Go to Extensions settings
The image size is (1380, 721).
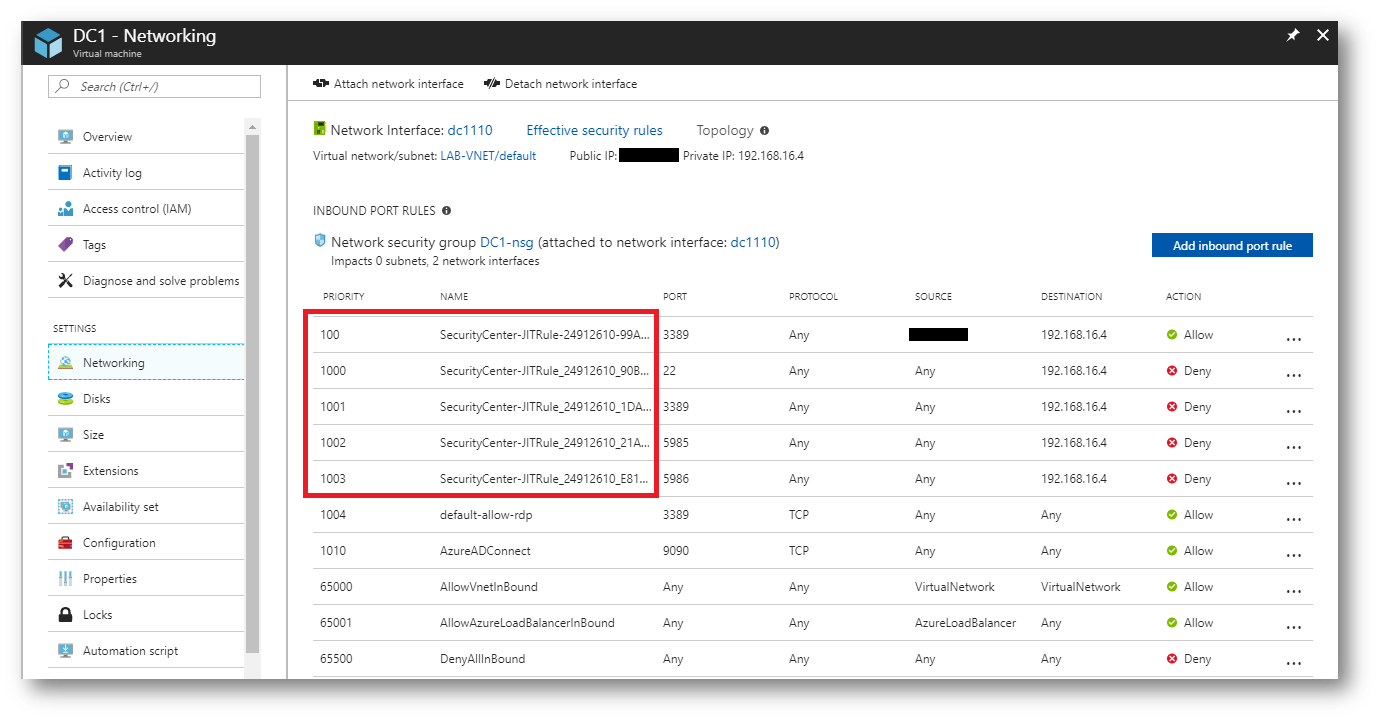point(146,471)
